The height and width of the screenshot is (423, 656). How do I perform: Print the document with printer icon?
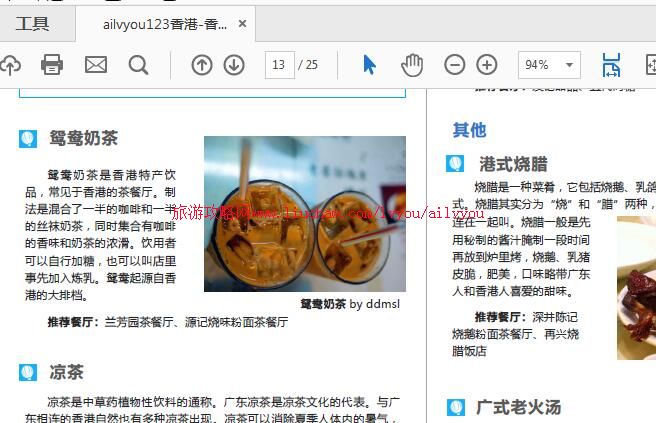(x=52, y=65)
